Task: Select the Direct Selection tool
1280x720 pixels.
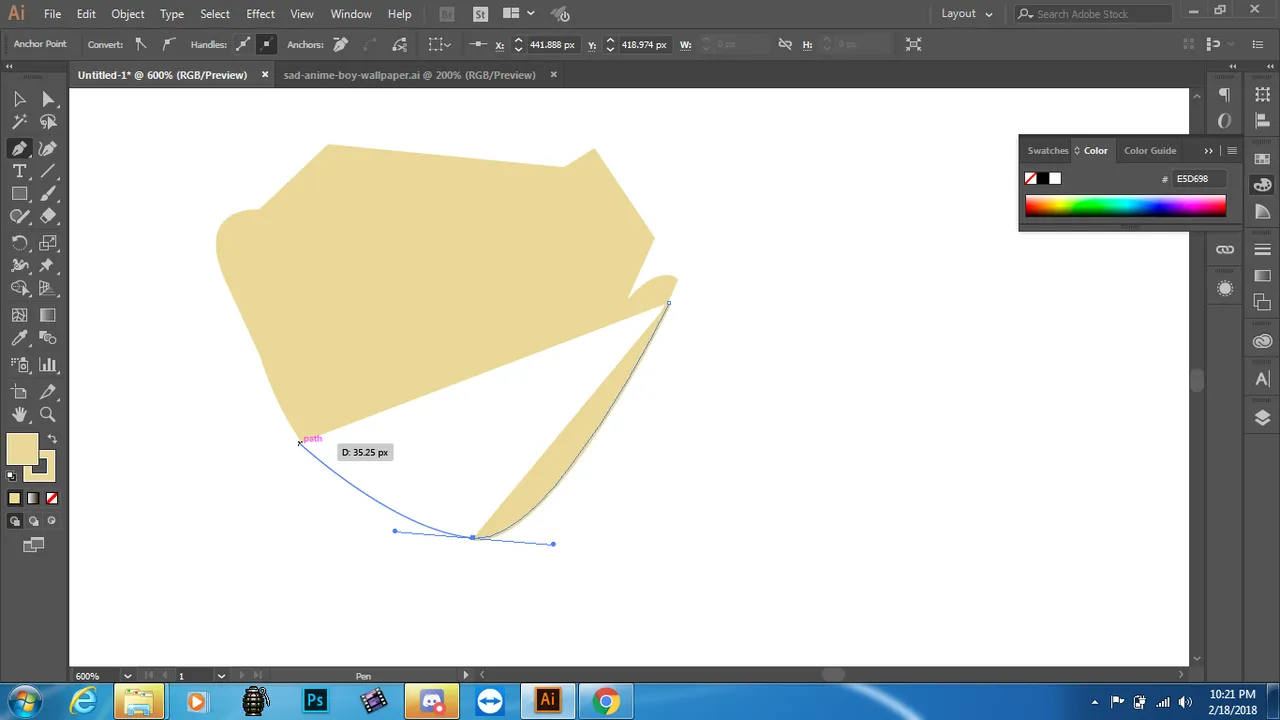Action: (47, 99)
